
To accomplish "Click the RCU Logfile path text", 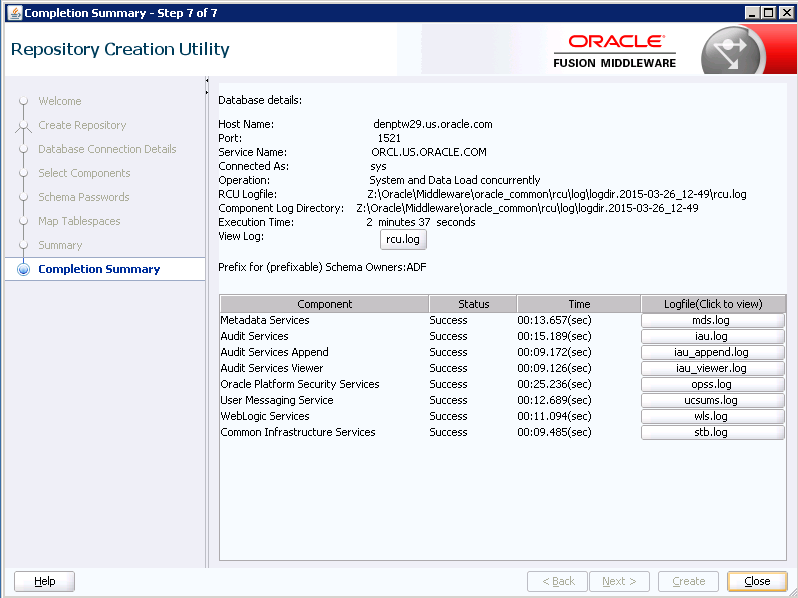I will (557, 194).
